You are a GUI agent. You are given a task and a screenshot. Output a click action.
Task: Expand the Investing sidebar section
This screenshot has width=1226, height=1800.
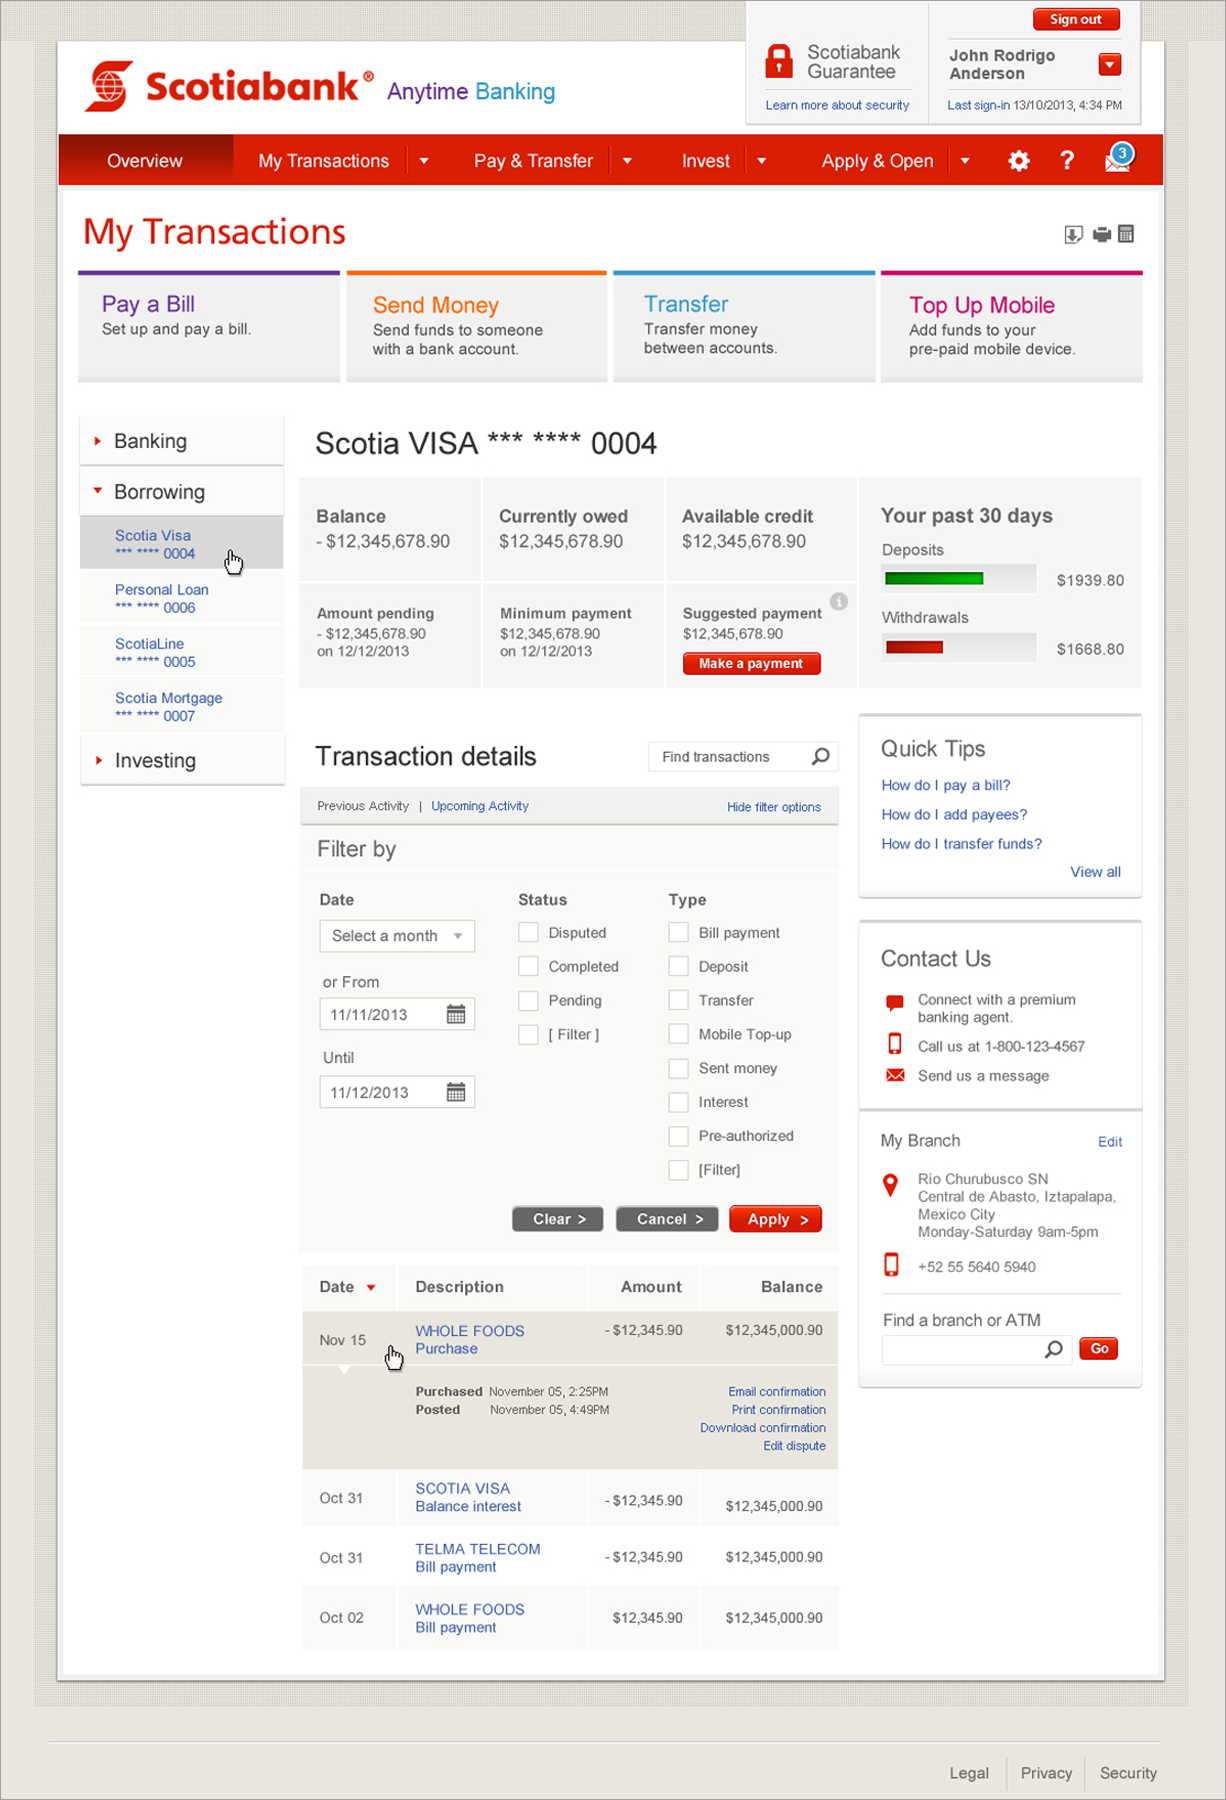pyautogui.click(x=155, y=761)
